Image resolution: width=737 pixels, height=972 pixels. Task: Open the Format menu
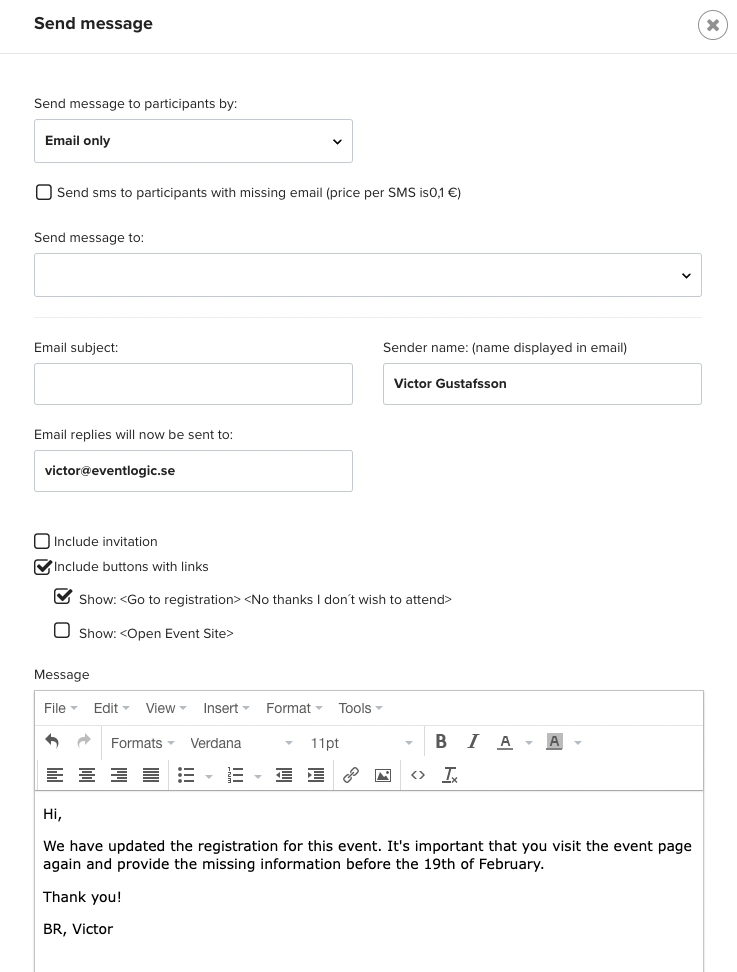294,708
